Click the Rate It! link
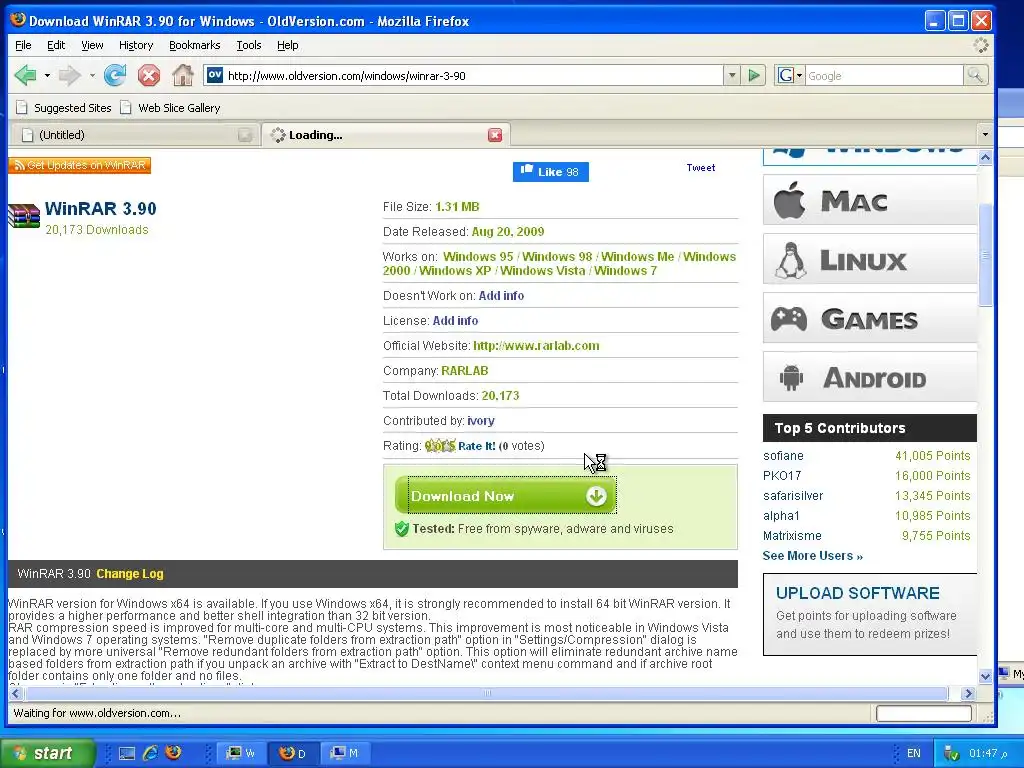Image resolution: width=1024 pixels, height=768 pixels. click(477, 446)
